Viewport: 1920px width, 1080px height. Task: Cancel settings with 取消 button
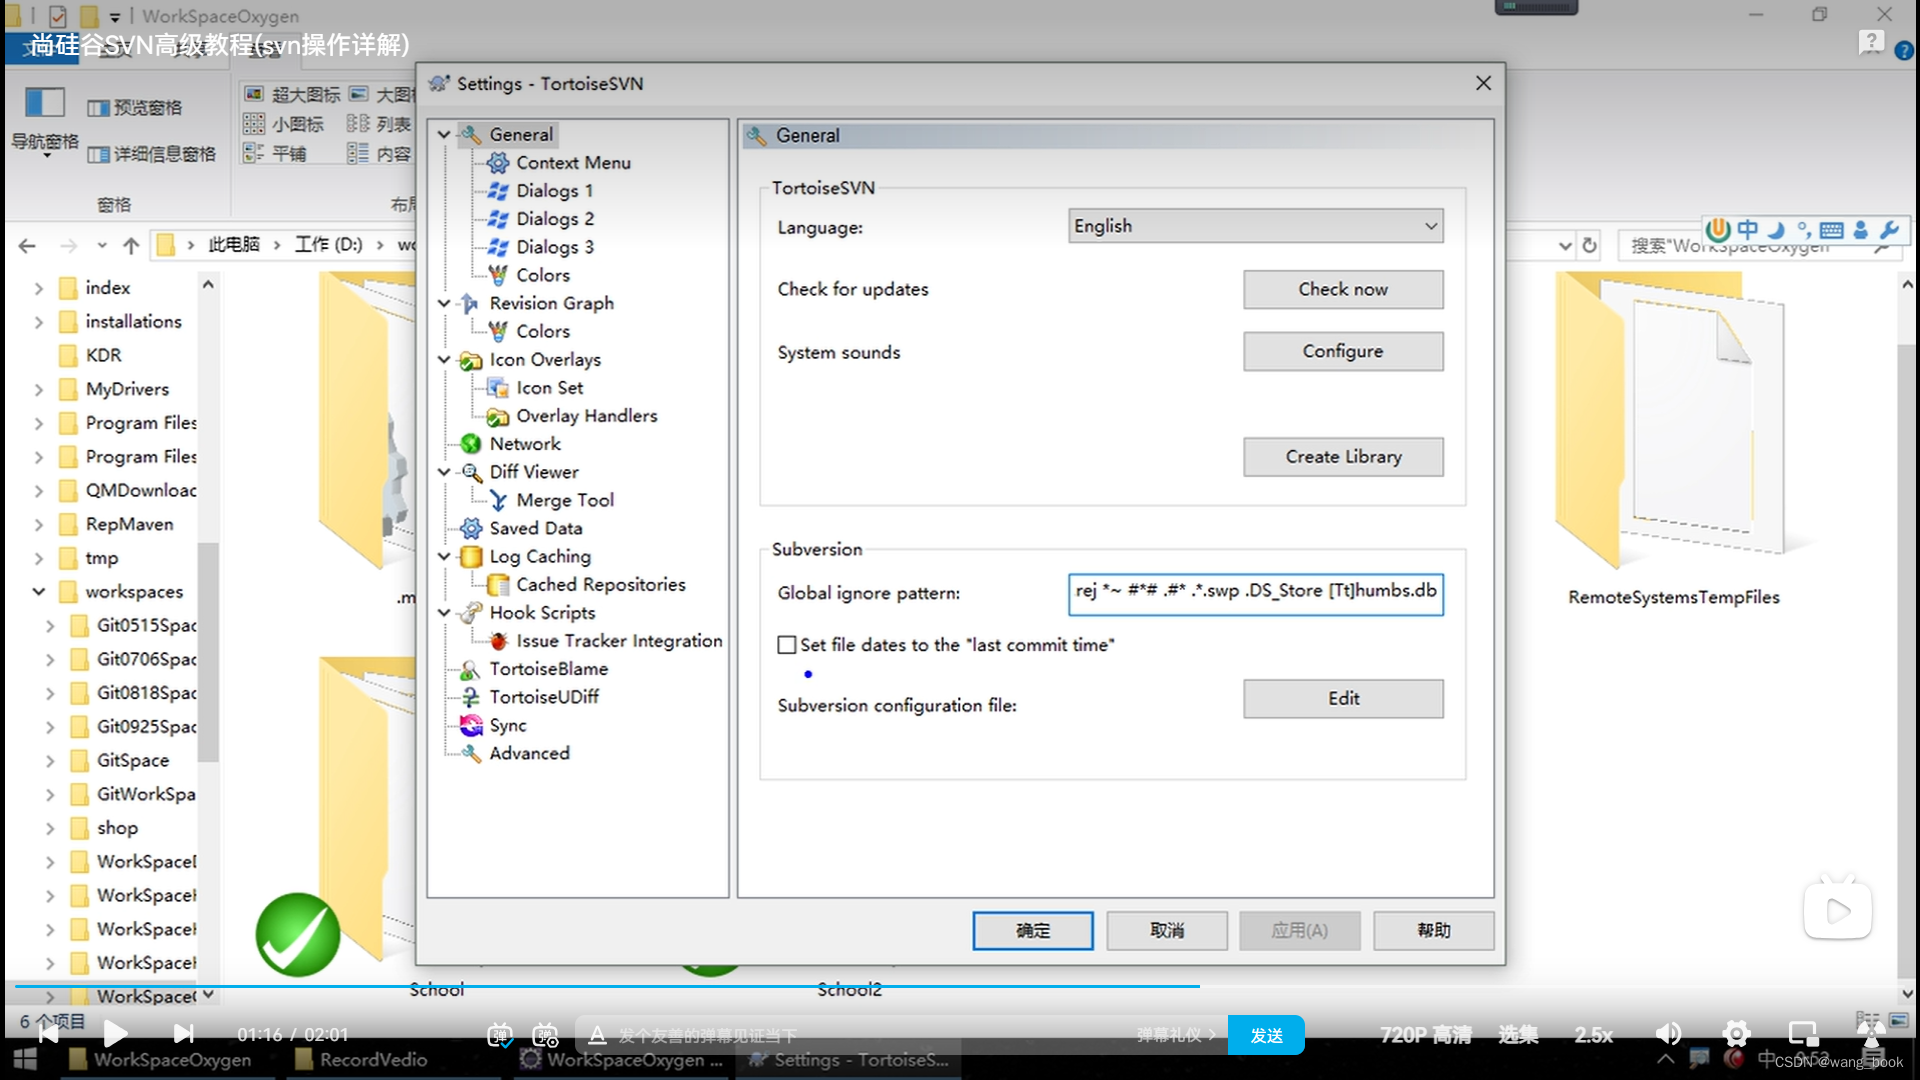tap(1167, 930)
